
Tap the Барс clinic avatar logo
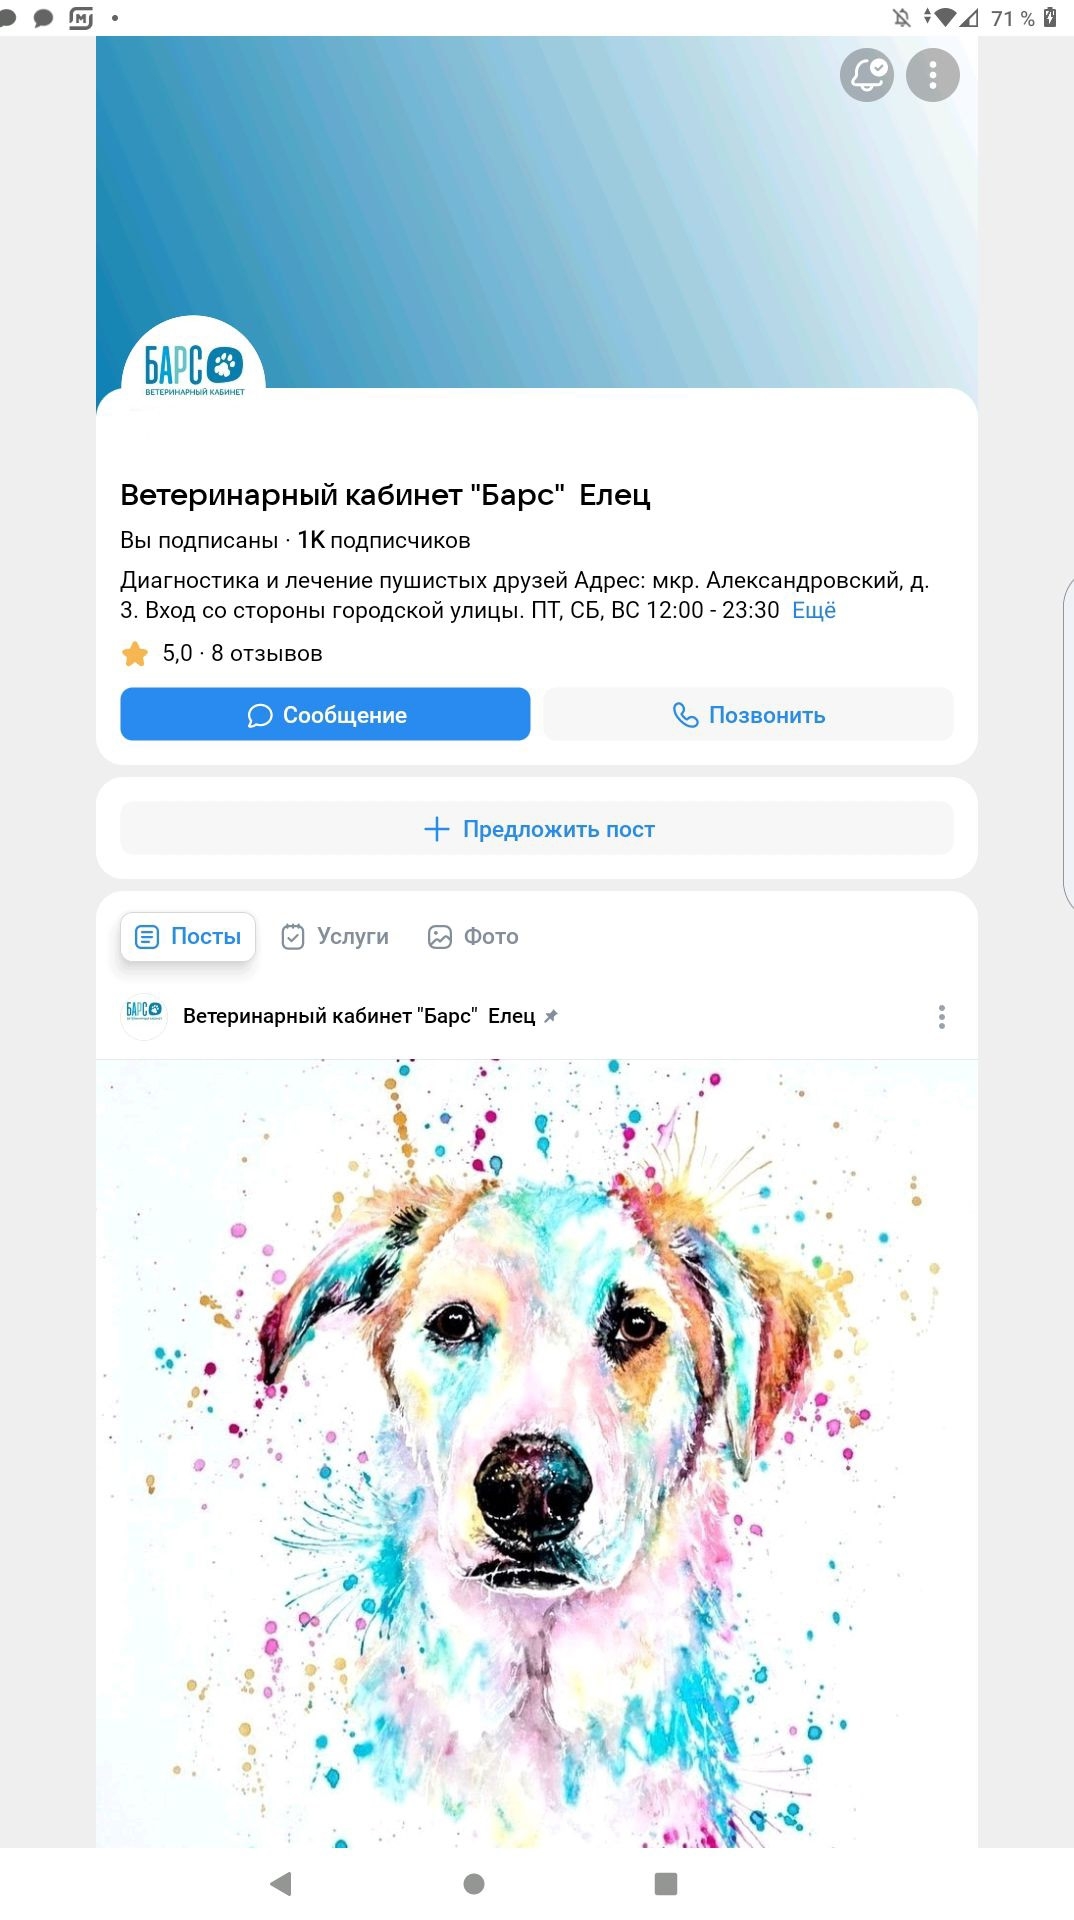(x=193, y=372)
